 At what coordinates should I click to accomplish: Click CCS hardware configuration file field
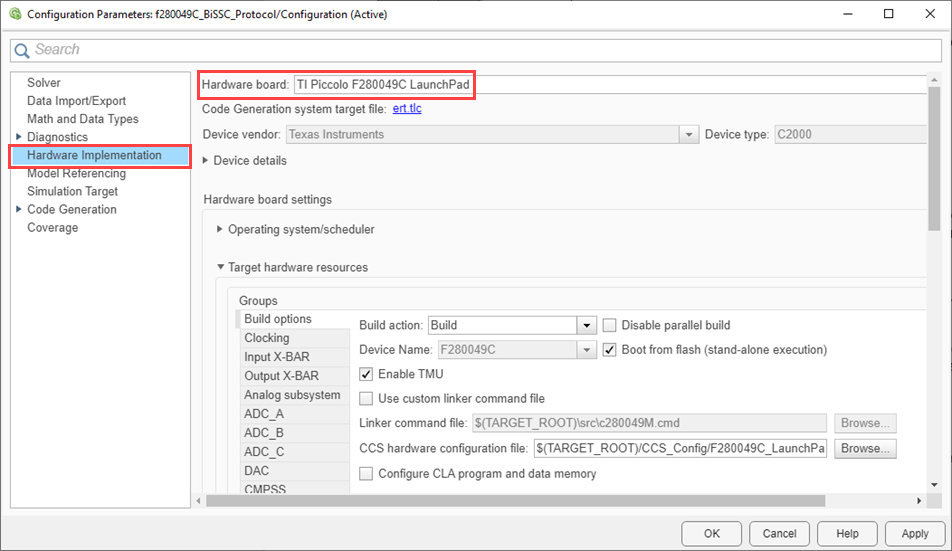[x=680, y=448]
